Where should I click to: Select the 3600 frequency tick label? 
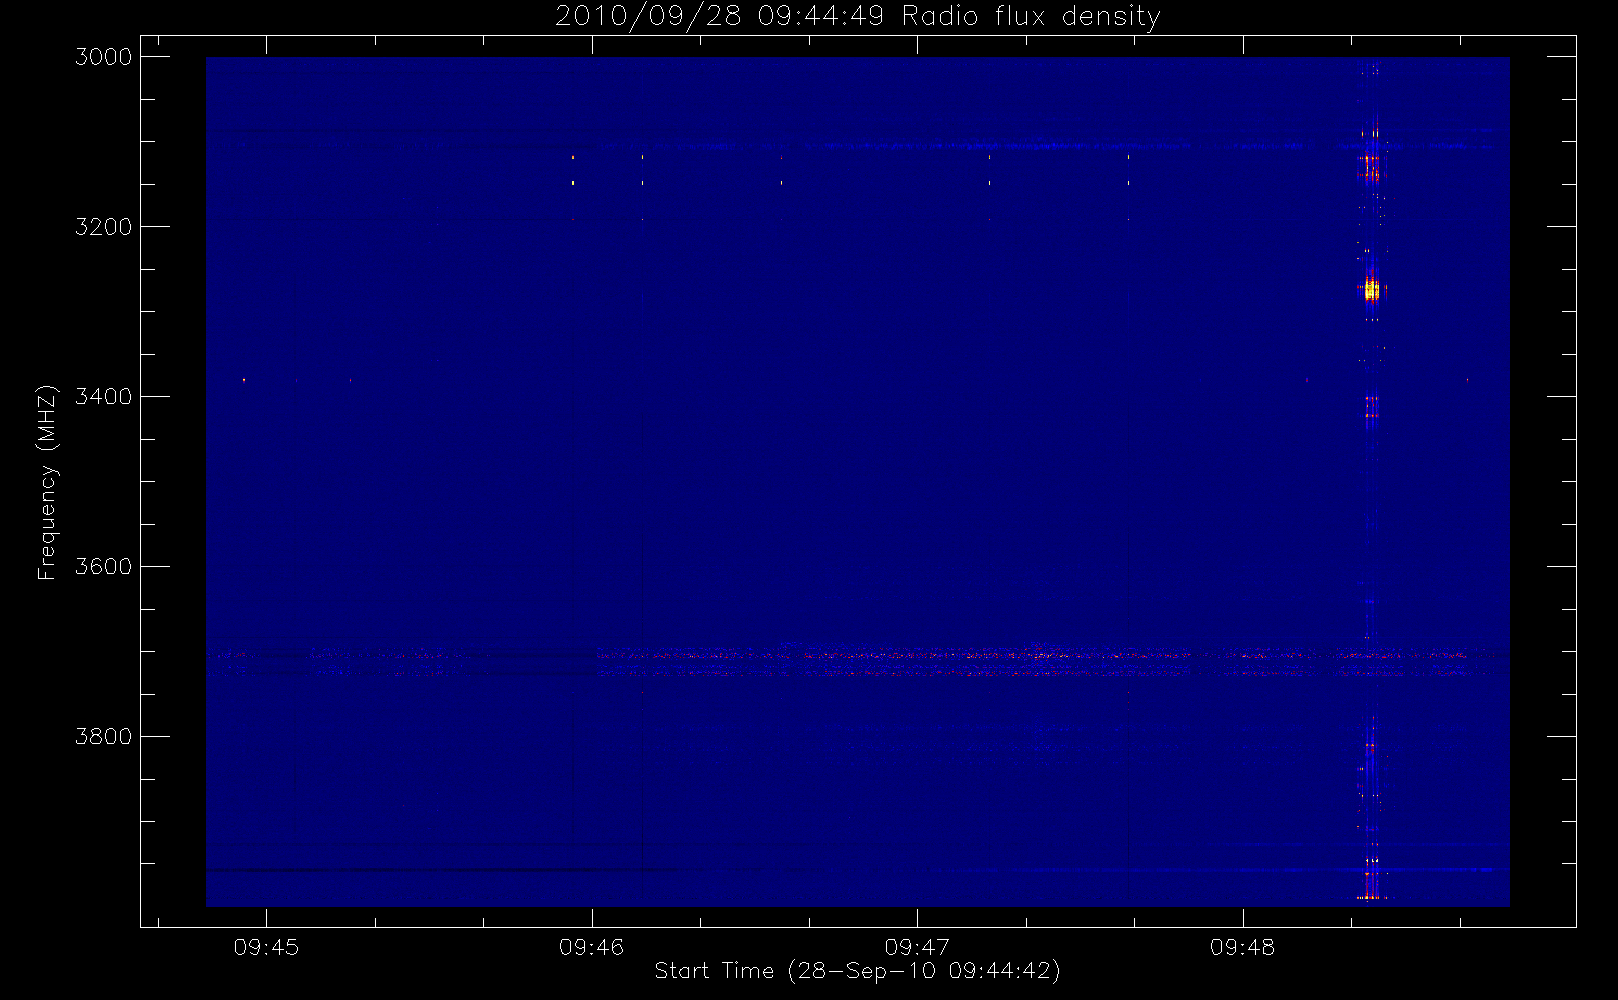click(103, 567)
